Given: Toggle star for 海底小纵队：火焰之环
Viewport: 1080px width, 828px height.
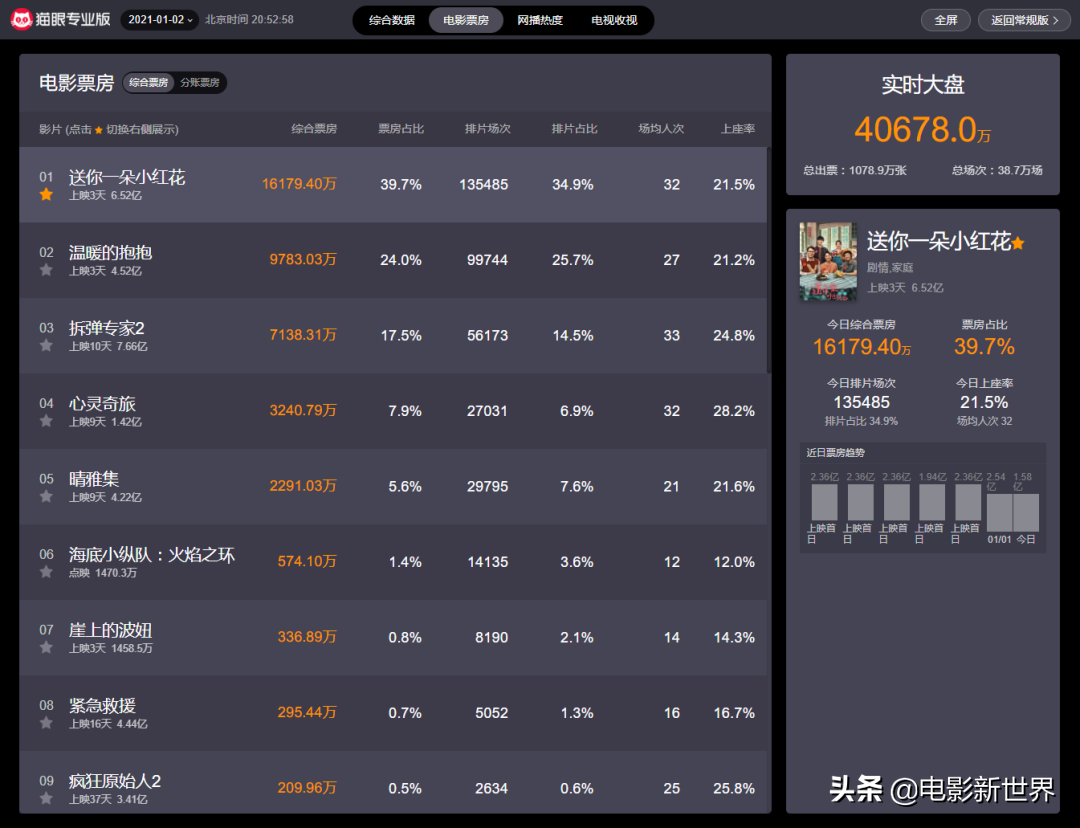Looking at the screenshot, I should 46,572.
